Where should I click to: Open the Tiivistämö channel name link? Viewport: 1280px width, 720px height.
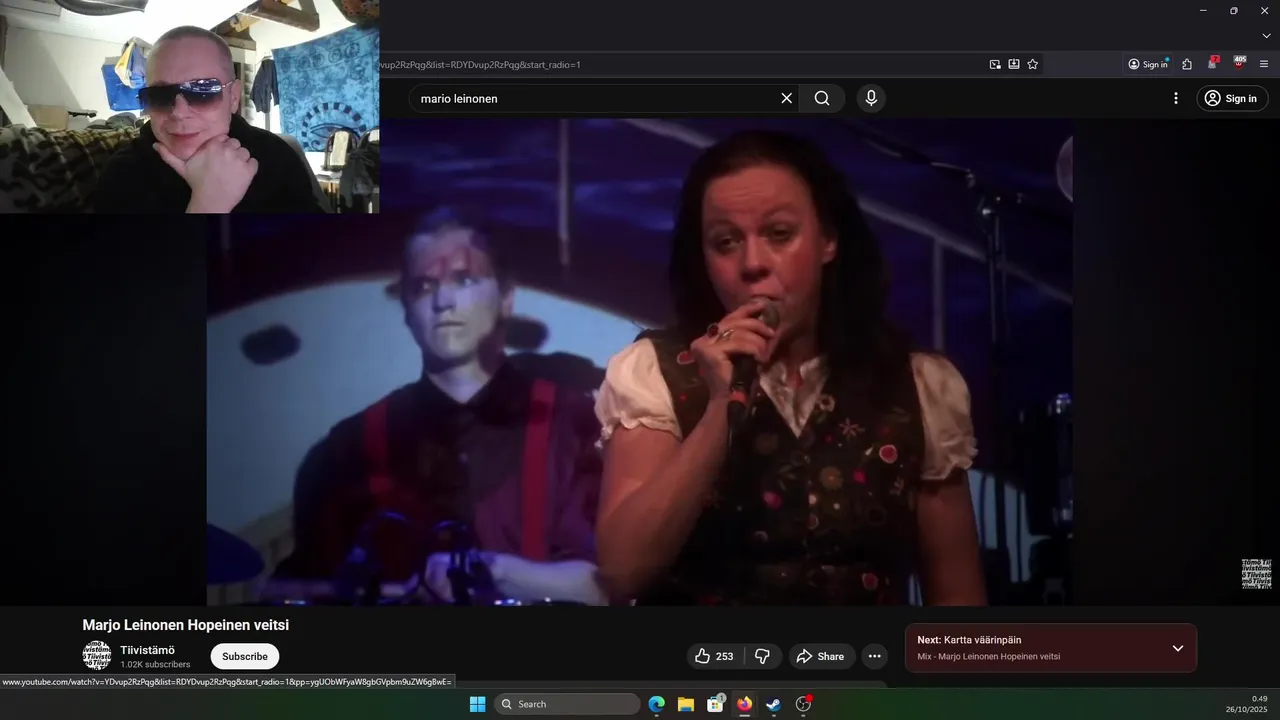tap(147, 650)
